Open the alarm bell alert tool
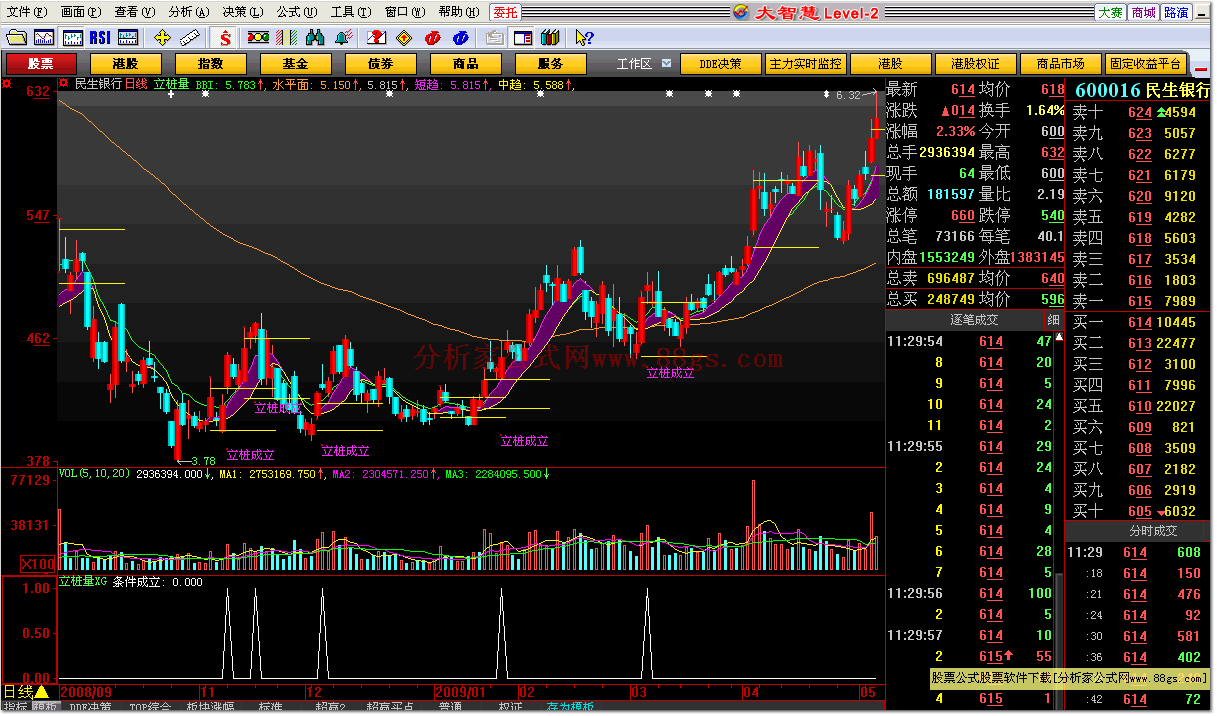This screenshot has height=716, width=1217. tap(343, 38)
